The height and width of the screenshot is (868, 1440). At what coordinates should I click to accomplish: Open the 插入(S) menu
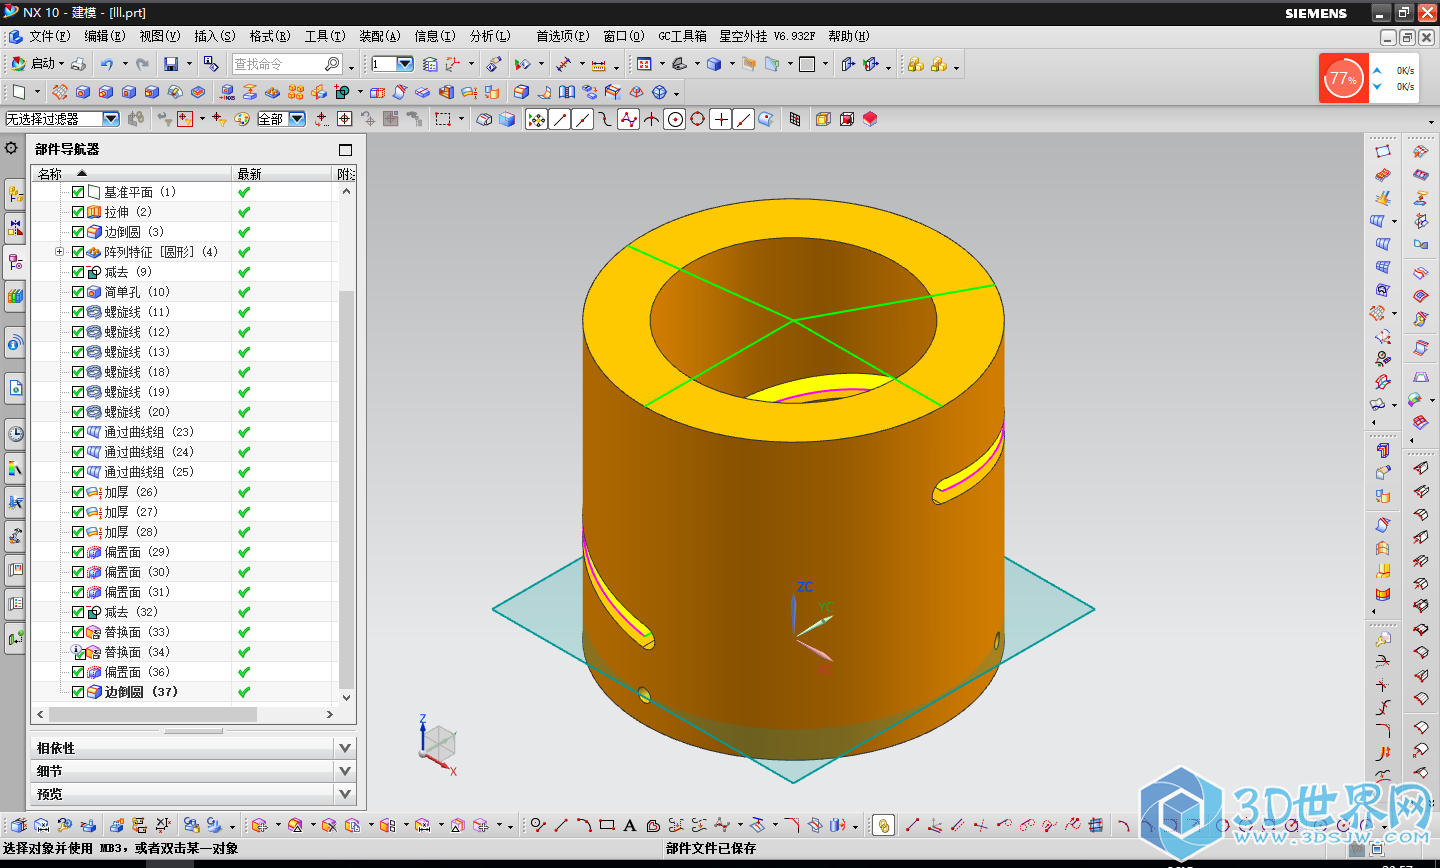pos(214,36)
